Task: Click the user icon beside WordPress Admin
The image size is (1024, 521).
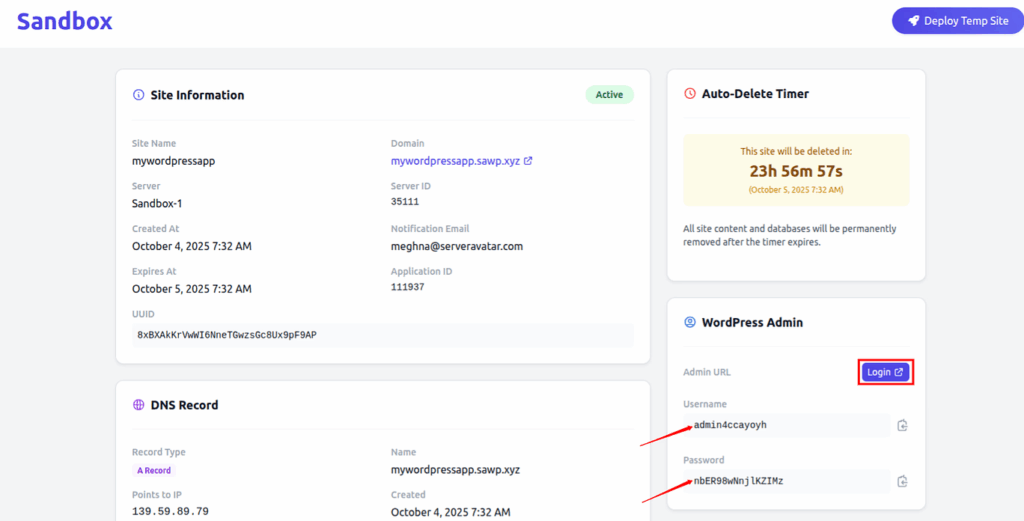Action: pos(690,323)
